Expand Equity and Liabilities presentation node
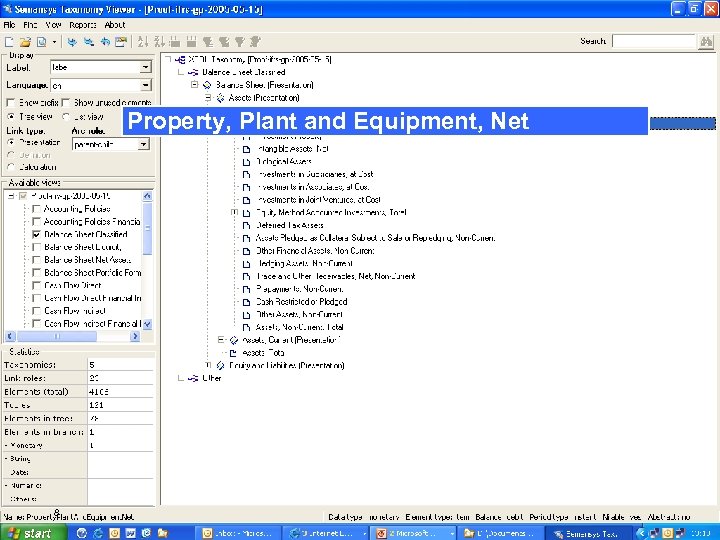The width and height of the screenshot is (720, 540). [x=207, y=366]
